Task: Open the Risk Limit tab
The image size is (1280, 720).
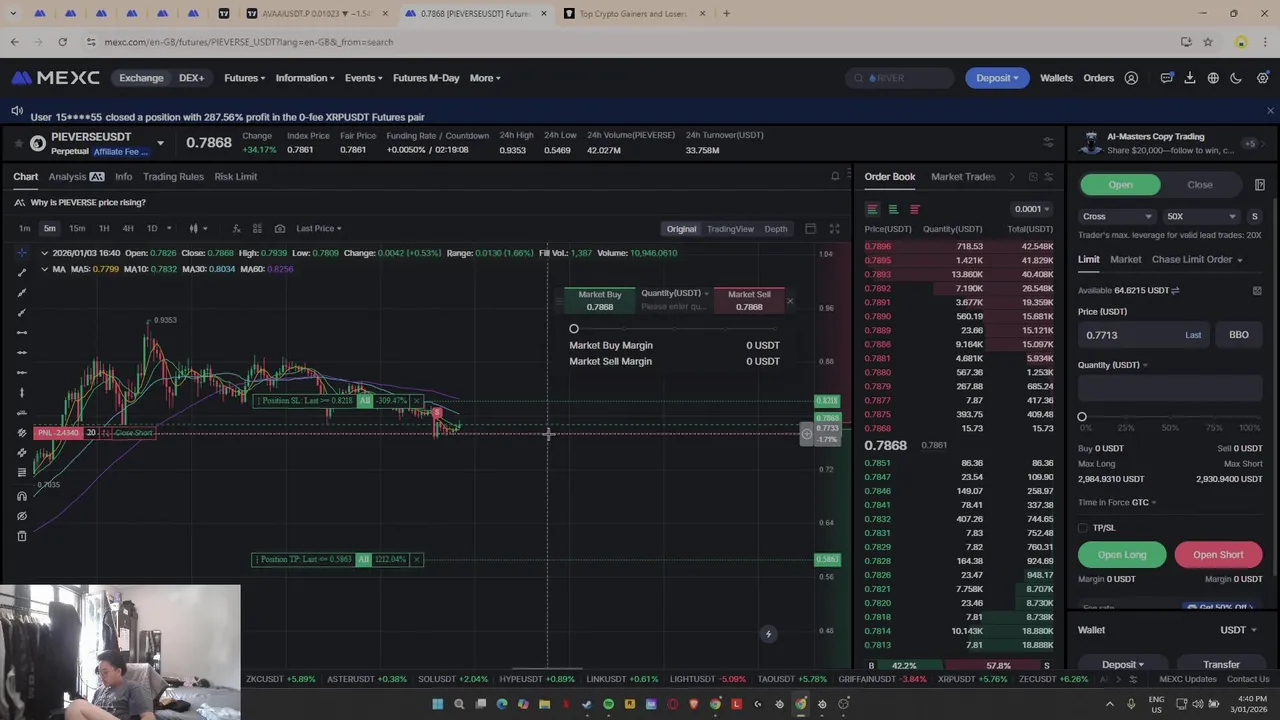Action: coord(236,177)
